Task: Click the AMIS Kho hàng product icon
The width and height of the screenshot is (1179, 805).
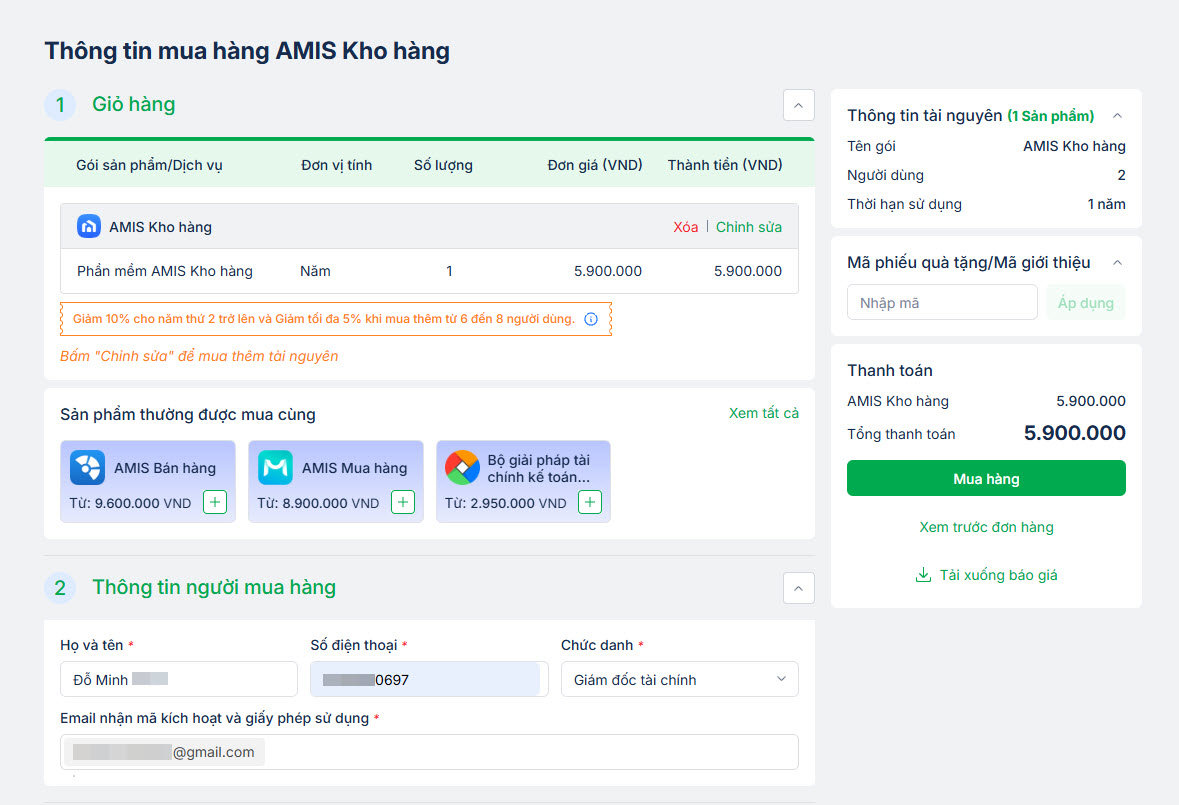Action: coord(89,227)
